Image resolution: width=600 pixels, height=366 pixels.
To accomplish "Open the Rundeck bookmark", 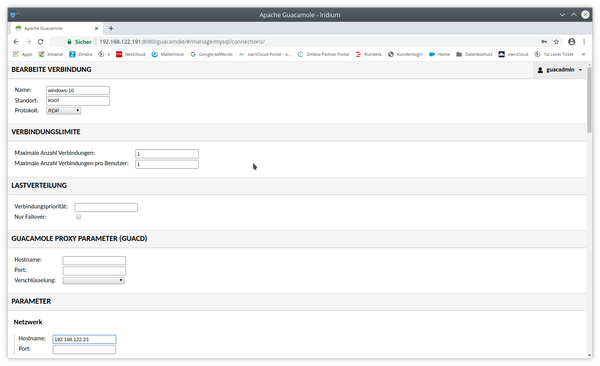I will (369, 54).
